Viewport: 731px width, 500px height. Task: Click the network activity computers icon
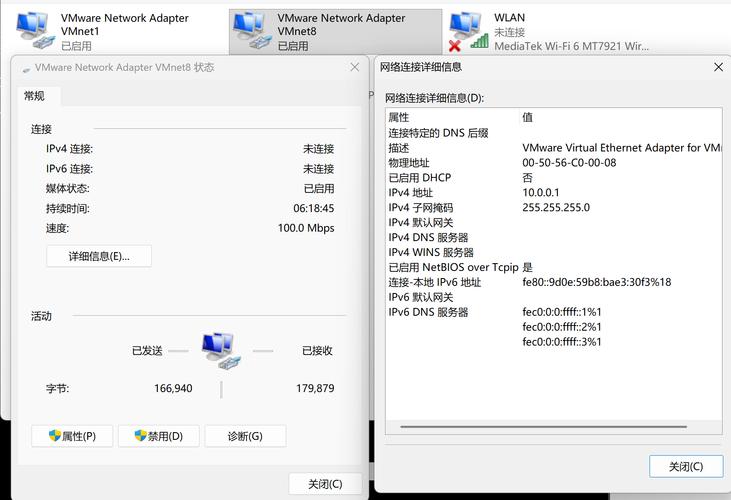[221, 350]
